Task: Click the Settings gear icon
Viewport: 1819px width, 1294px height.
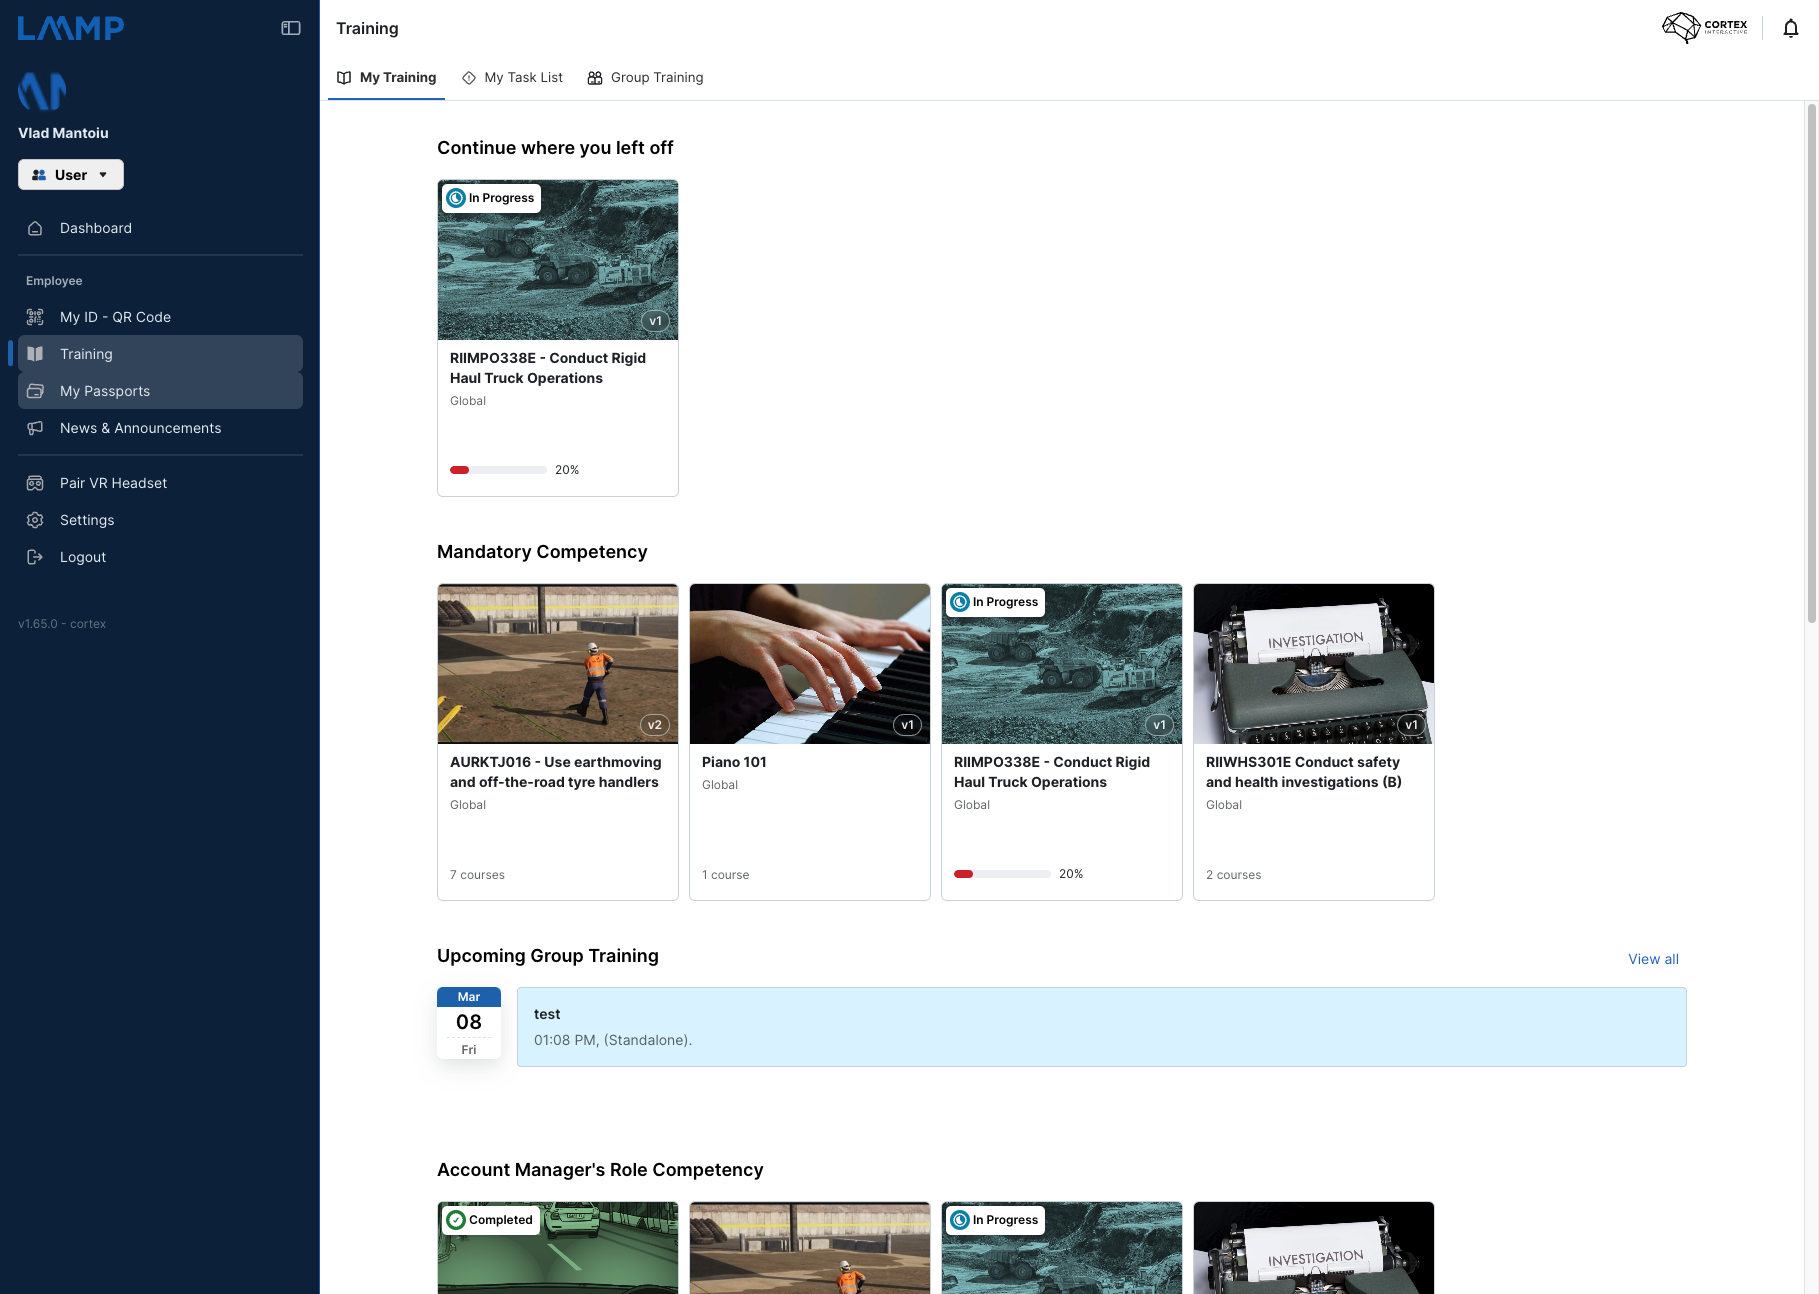Action: 35,520
